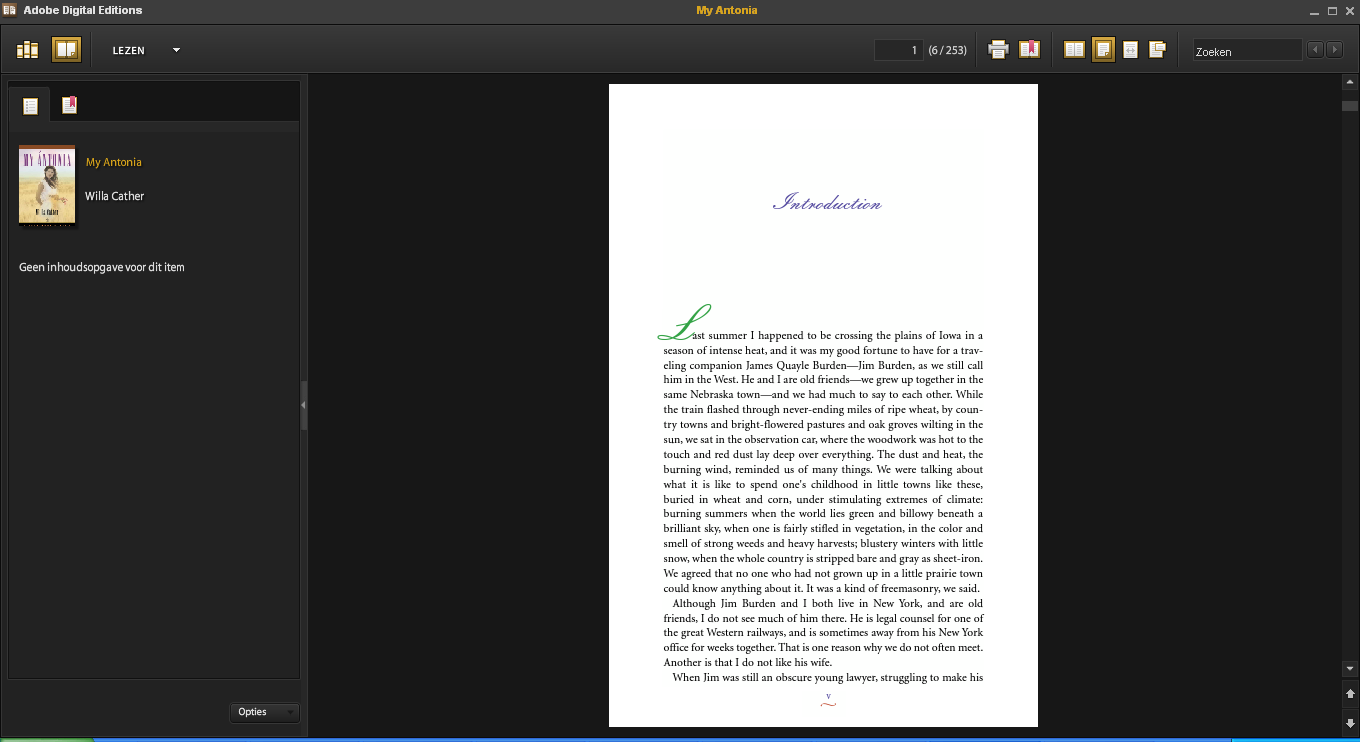The width and height of the screenshot is (1360, 742).
Task: Maximize the Adobe Digital Editions window
Action: tap(1332, 11)
